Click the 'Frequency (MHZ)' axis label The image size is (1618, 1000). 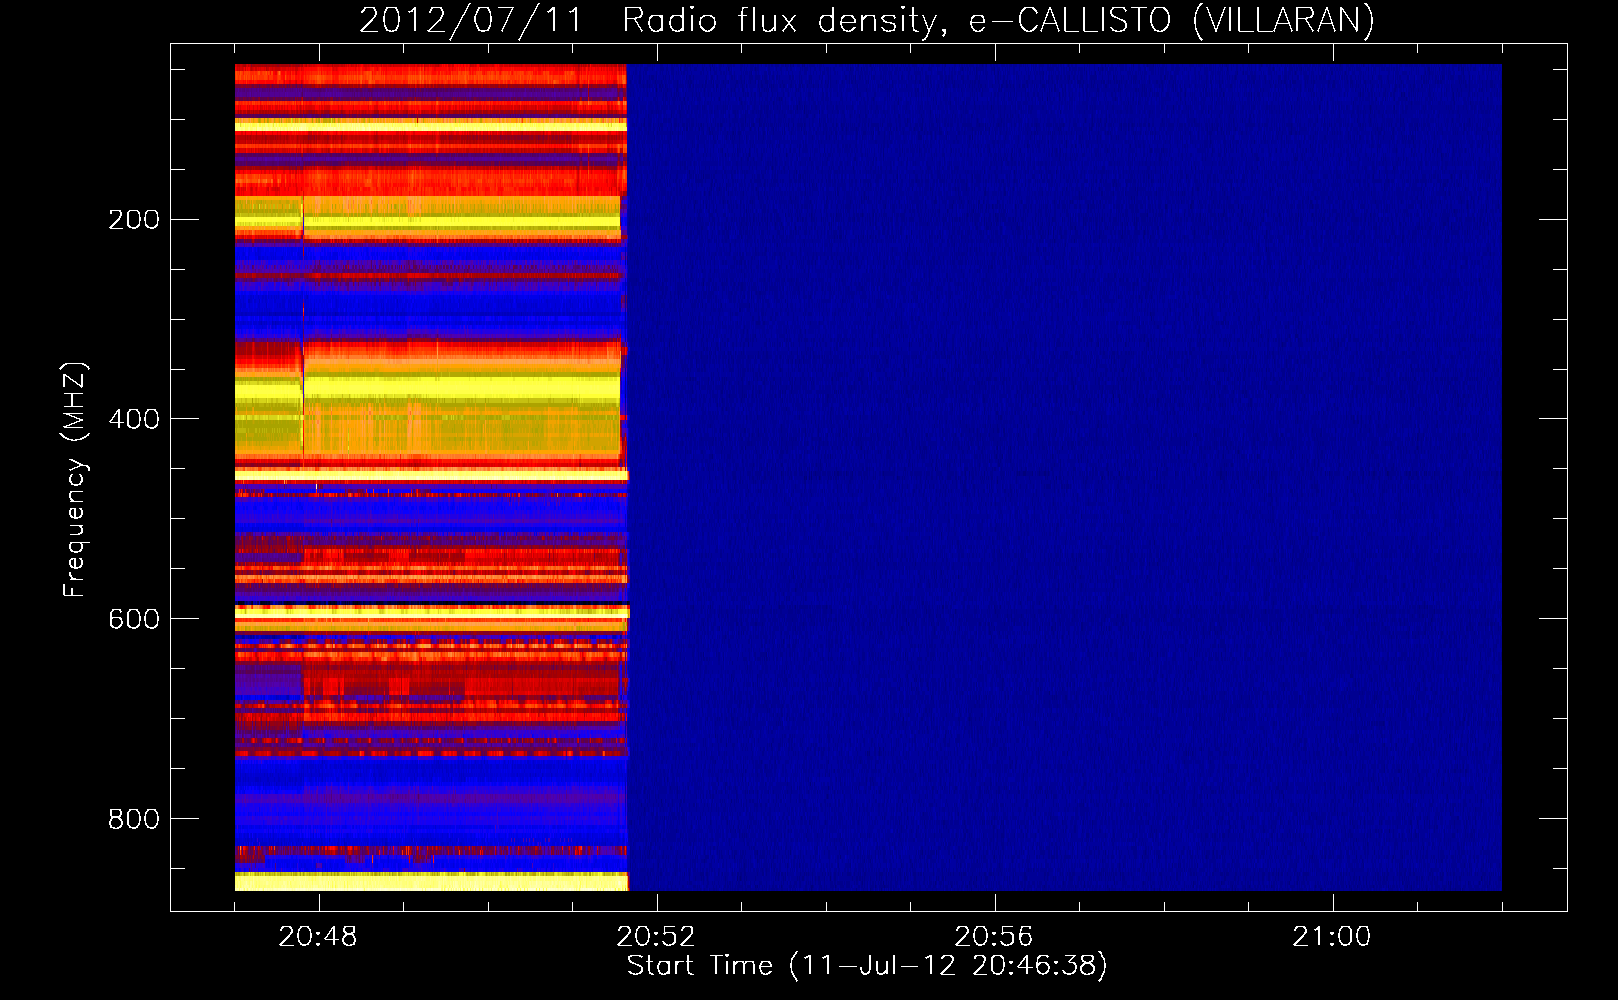(75, 480)
